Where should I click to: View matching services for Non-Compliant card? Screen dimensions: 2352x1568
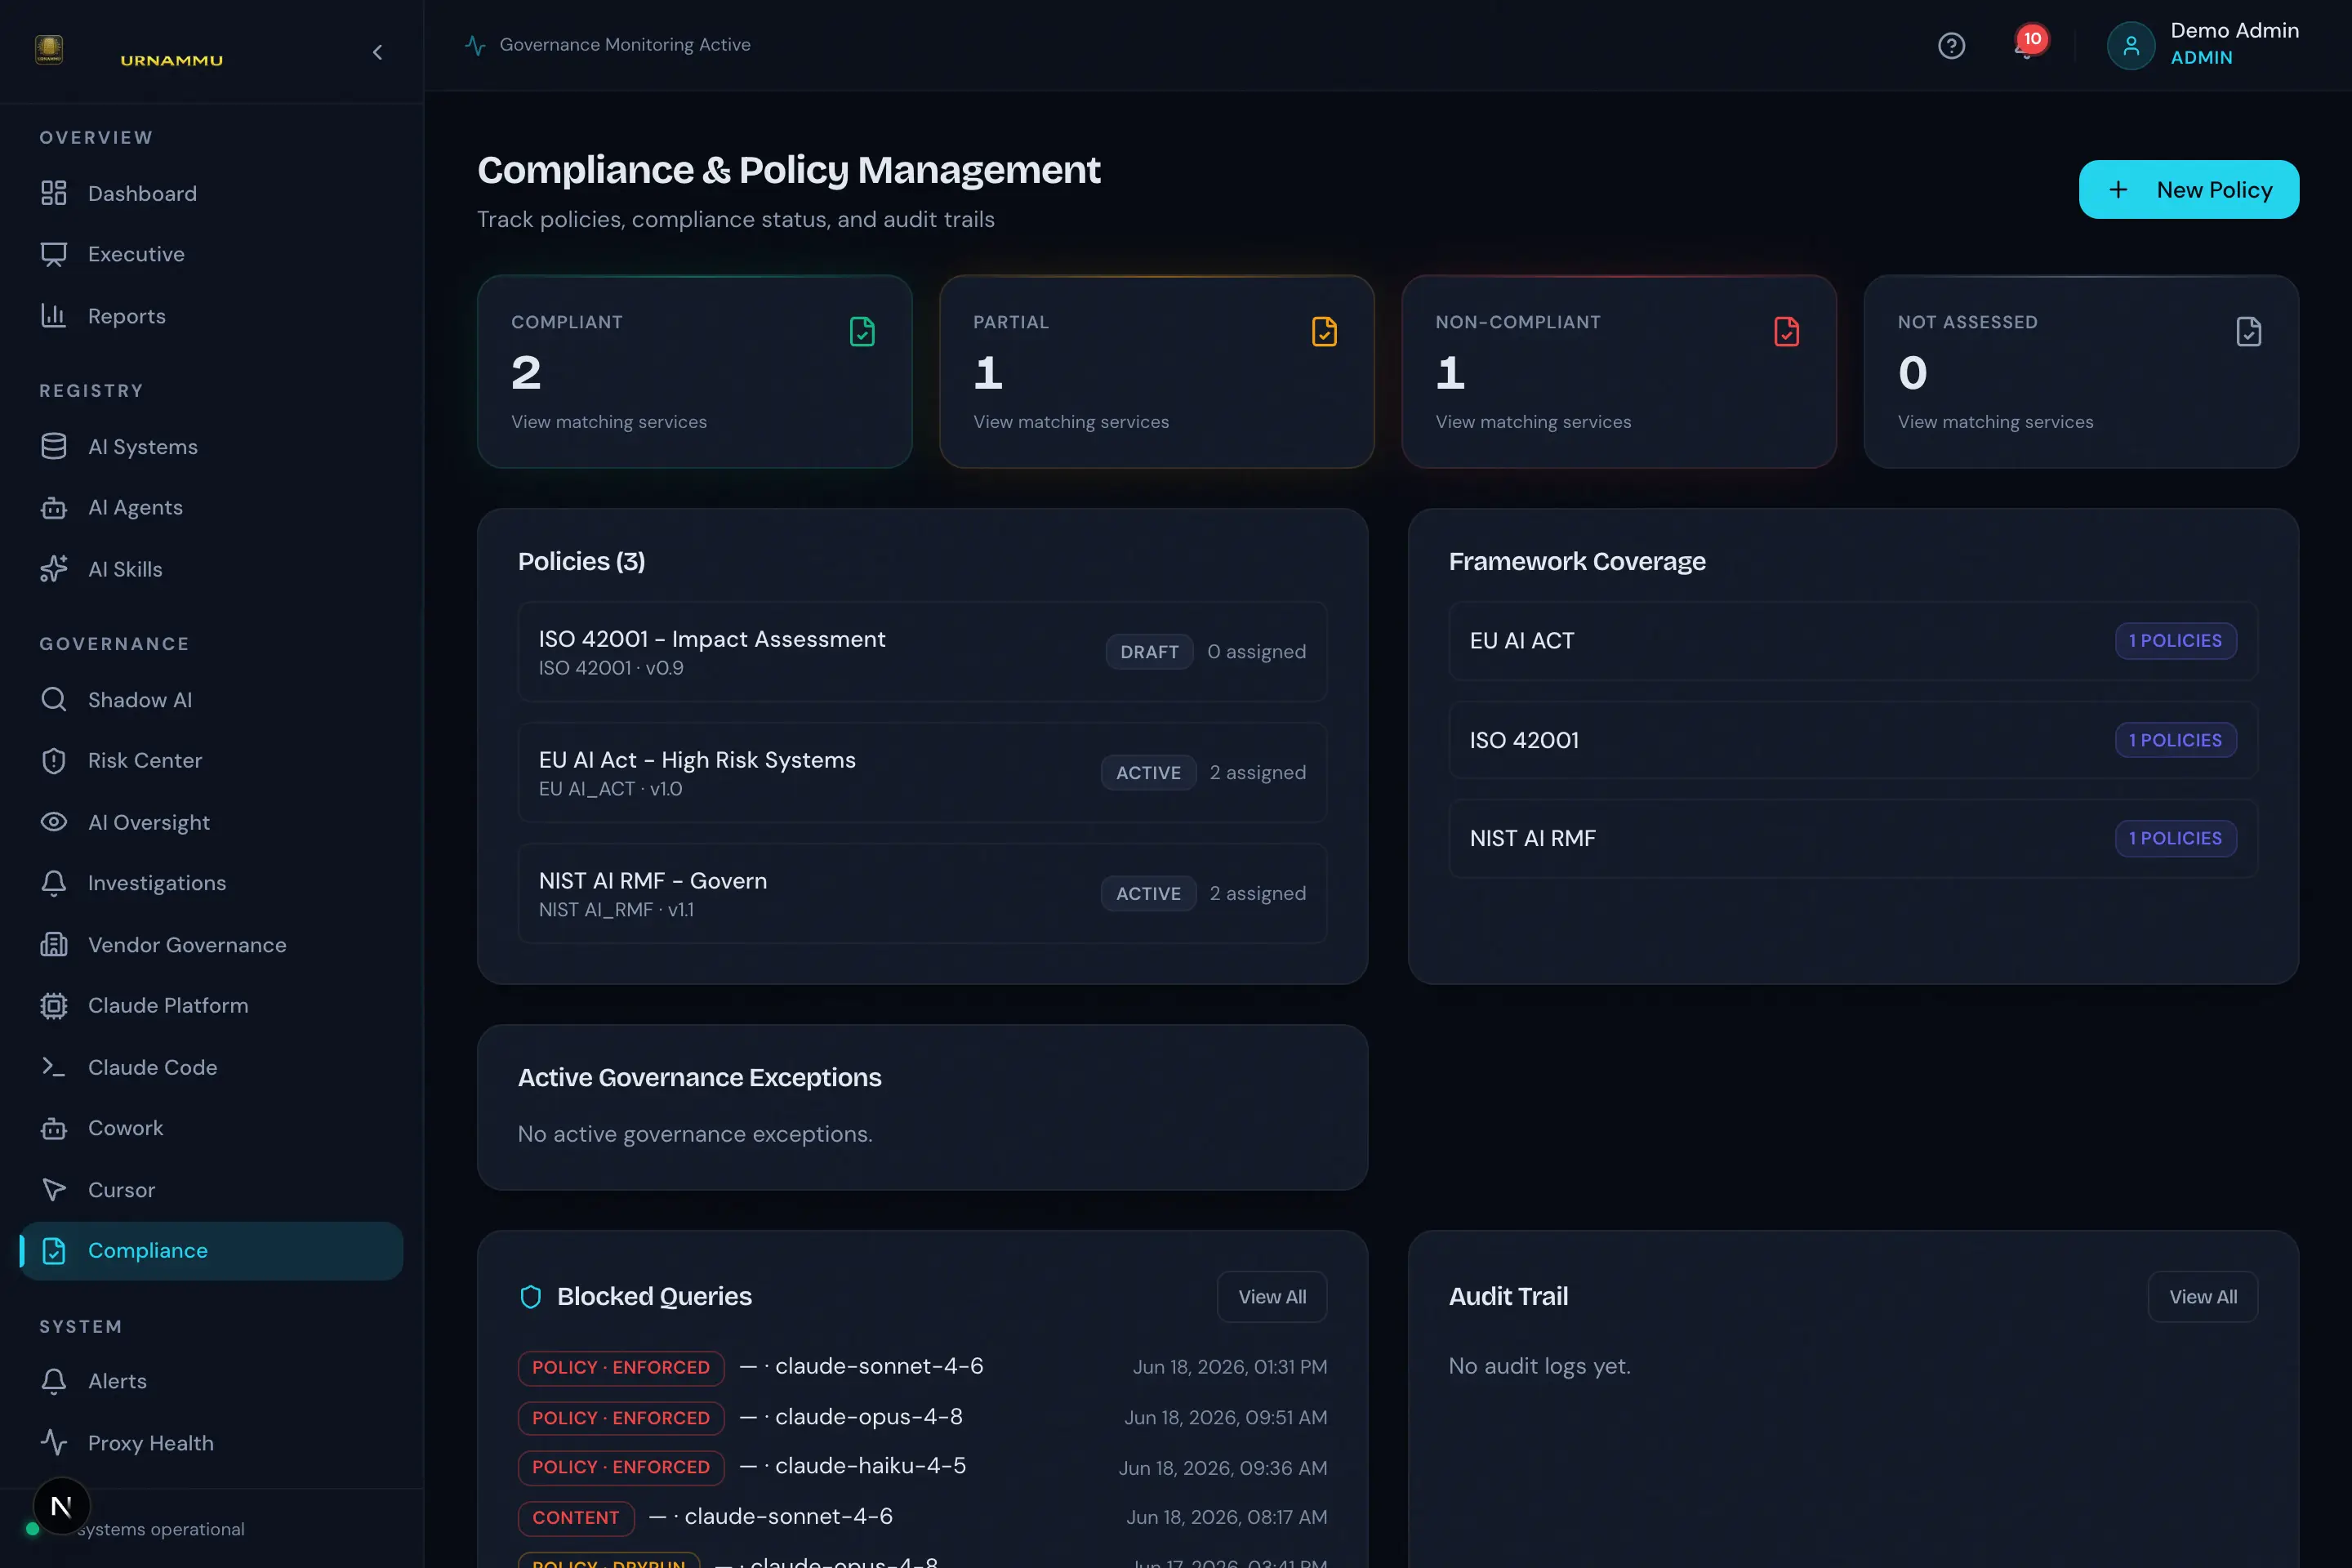(1533, 422)
